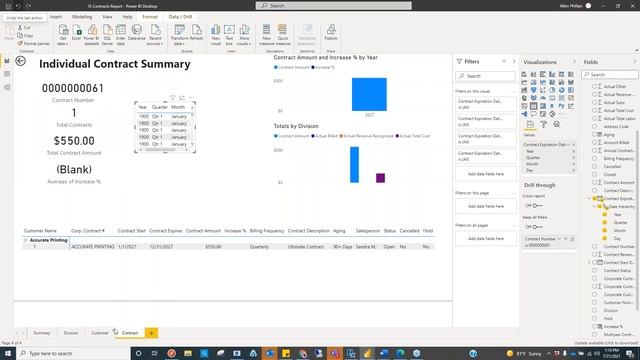Click the Publish icon
The image size is (640, 360).
[331, 30]
